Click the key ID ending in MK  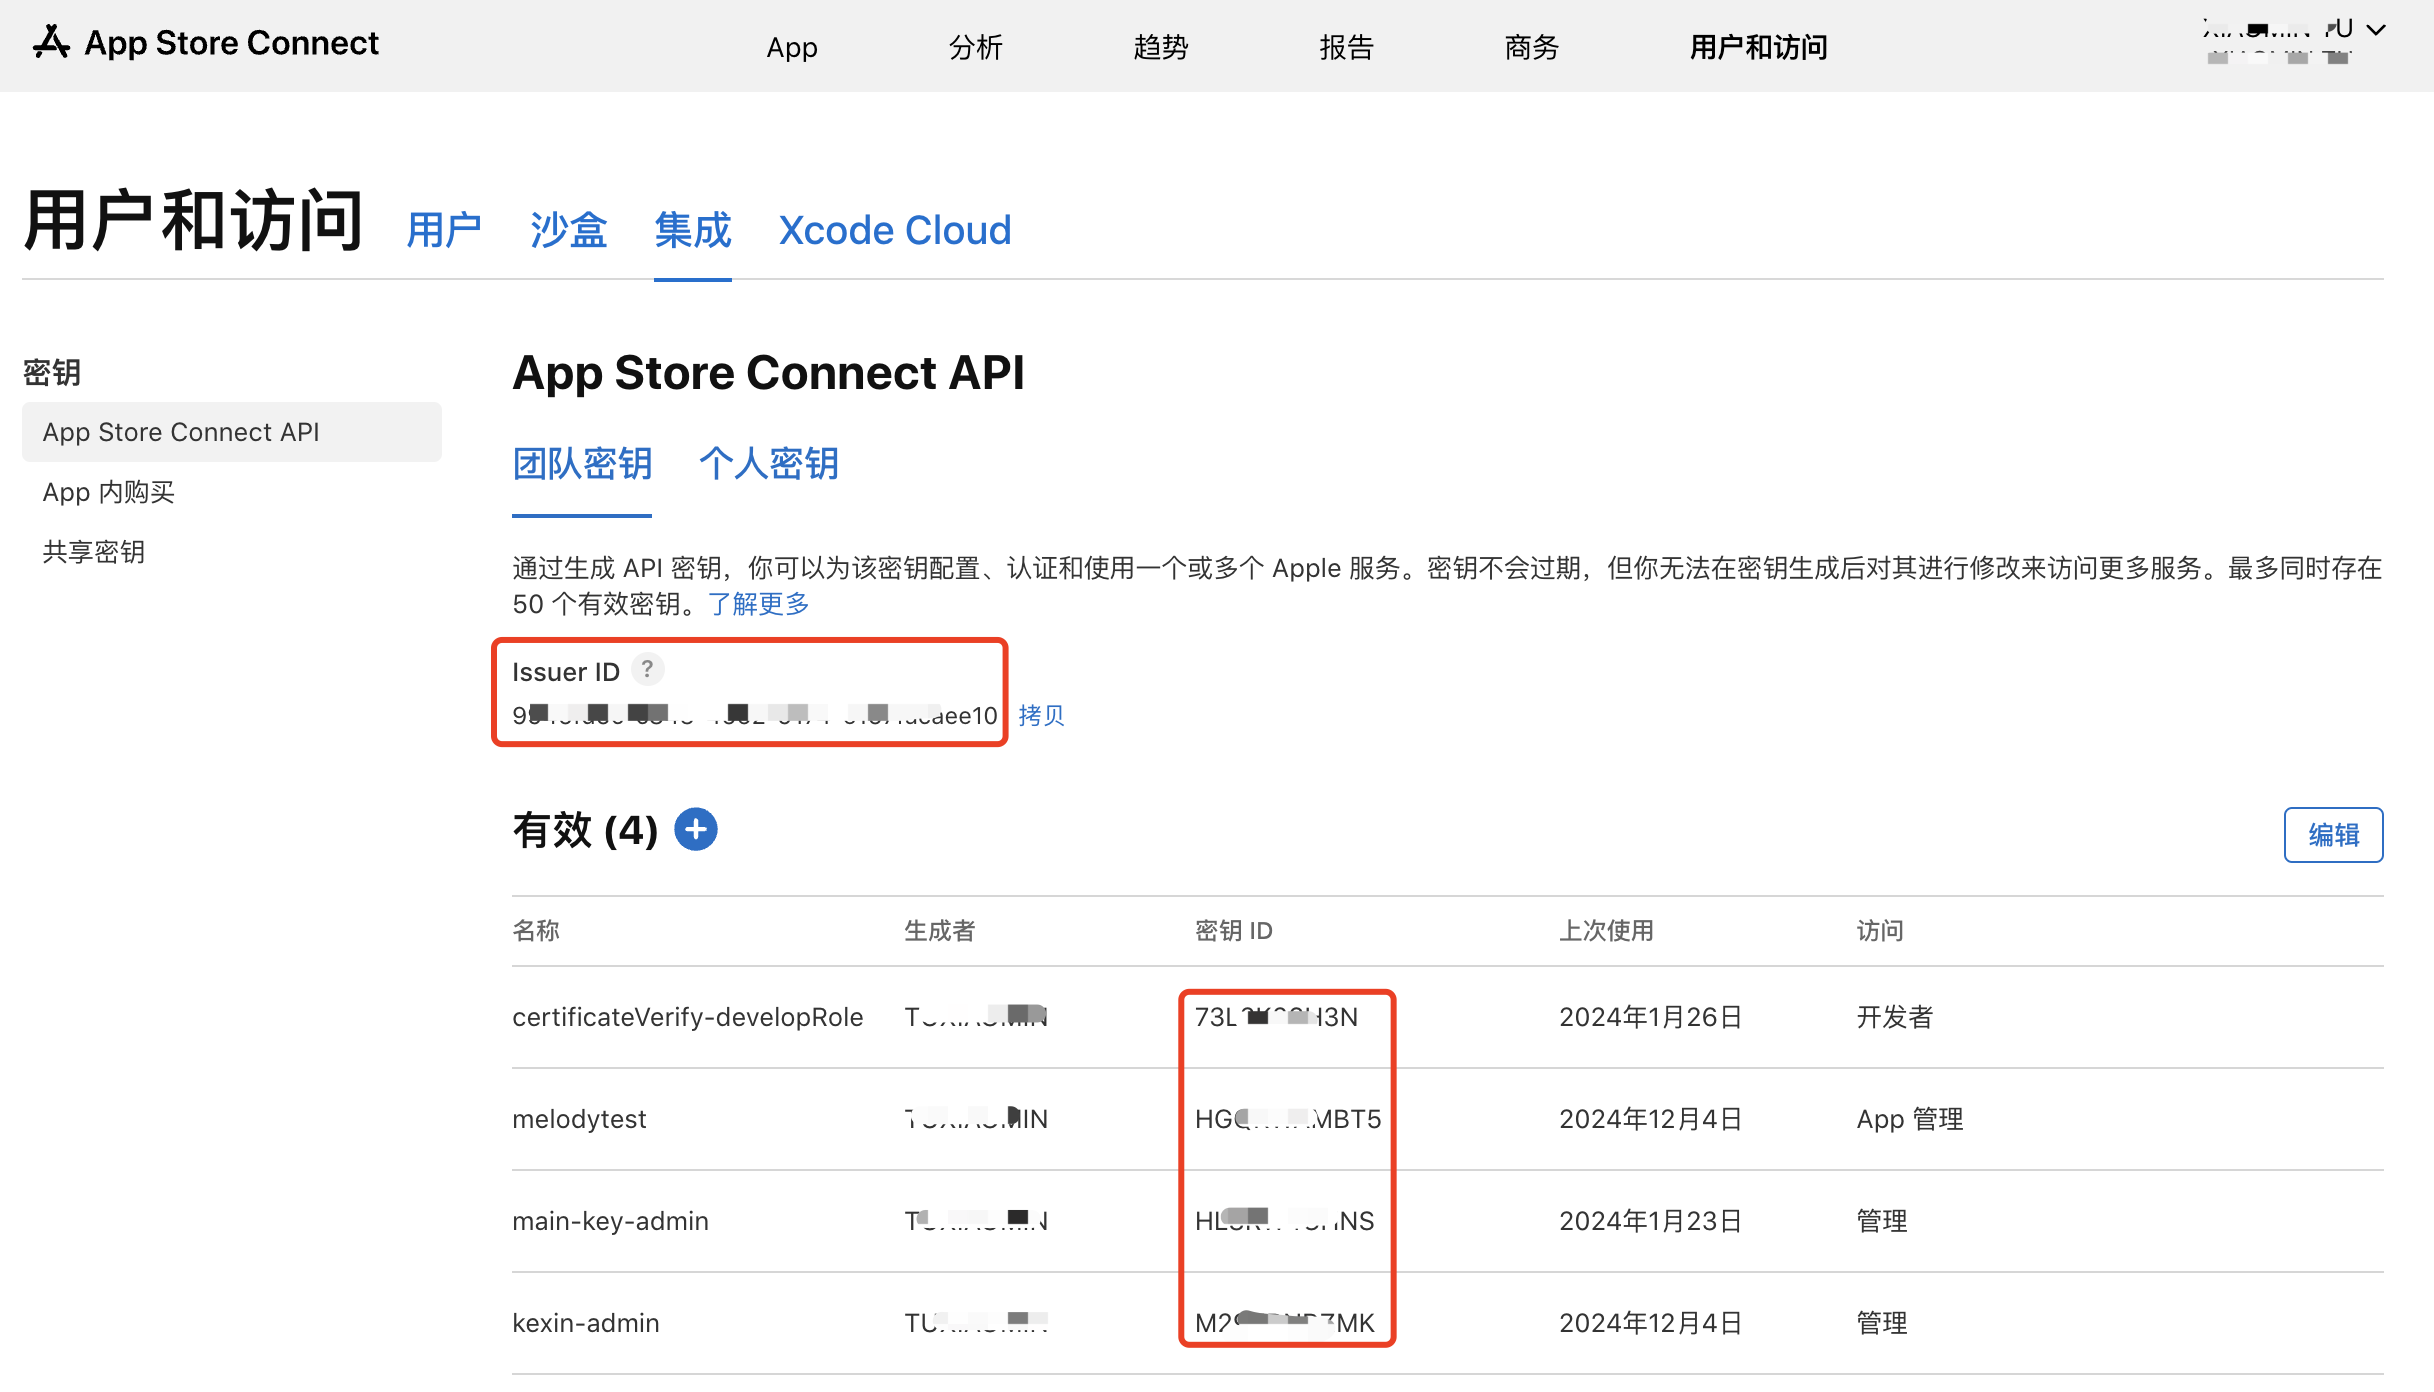pos(1285,1323)
